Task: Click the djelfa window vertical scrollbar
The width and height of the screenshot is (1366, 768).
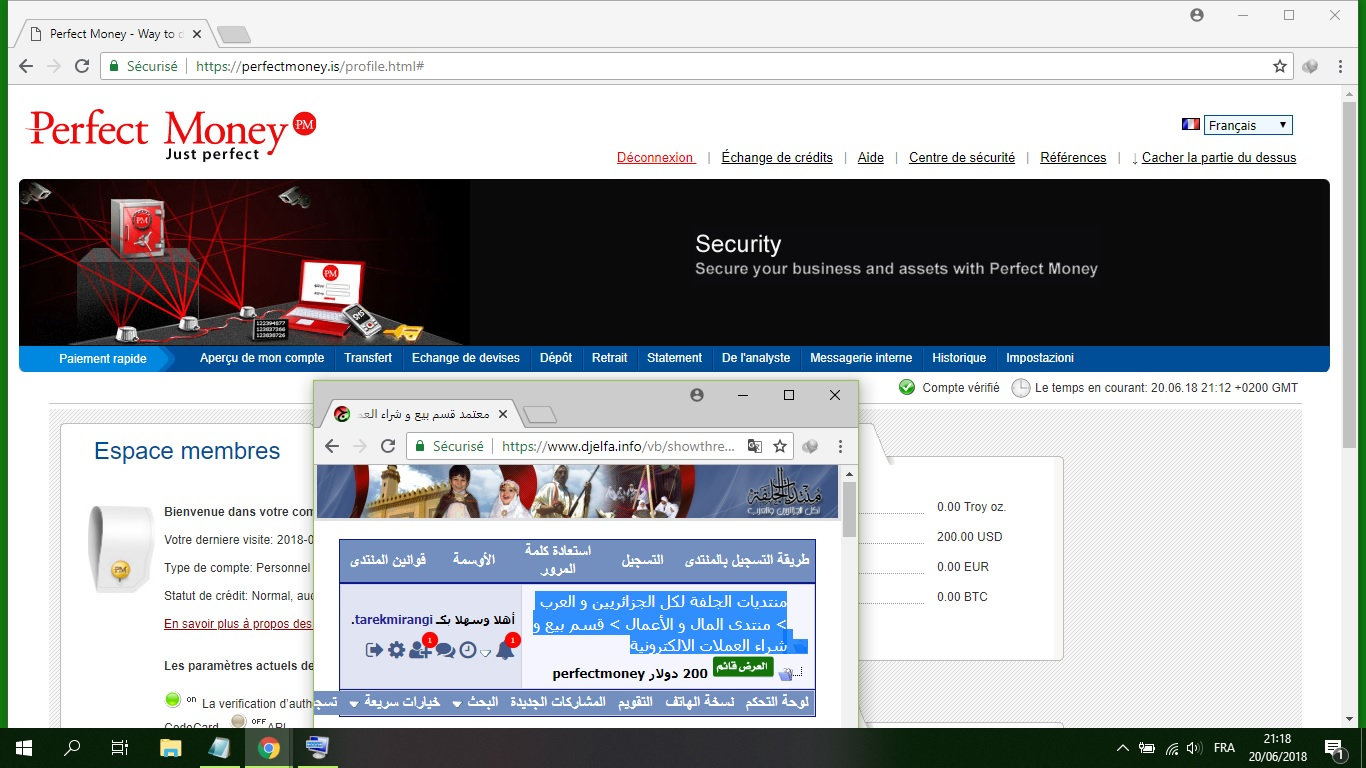Action: pos(850,510)
